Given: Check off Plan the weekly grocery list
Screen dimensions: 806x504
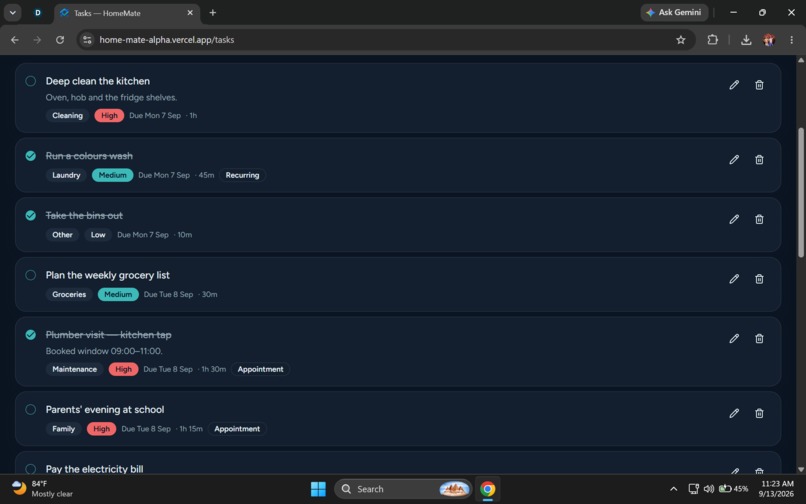Looking at the screenshot, I should (31, 275).
